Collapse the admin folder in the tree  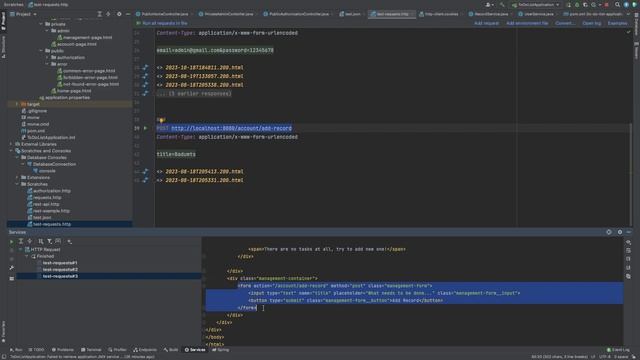click(x=47, y=31)
